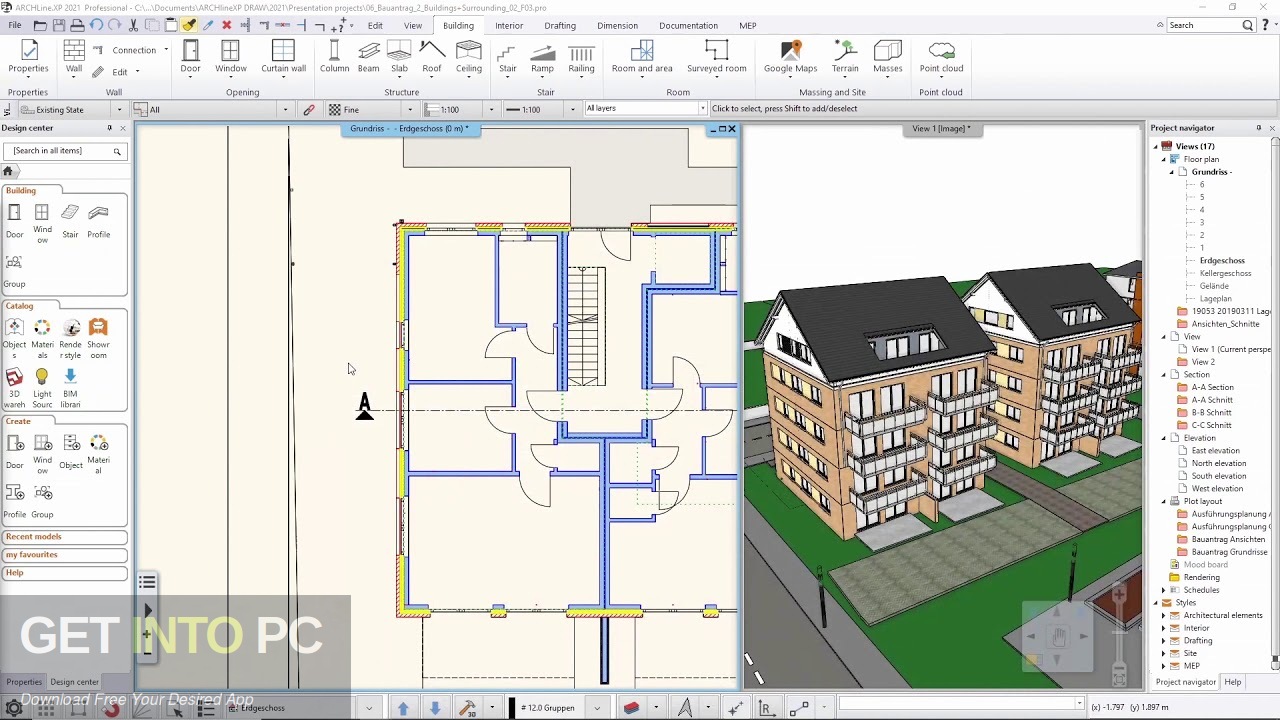Switch to the Interior ribbon tab
This screenshot has width=1280, height=720.
(x=509, y=26)
